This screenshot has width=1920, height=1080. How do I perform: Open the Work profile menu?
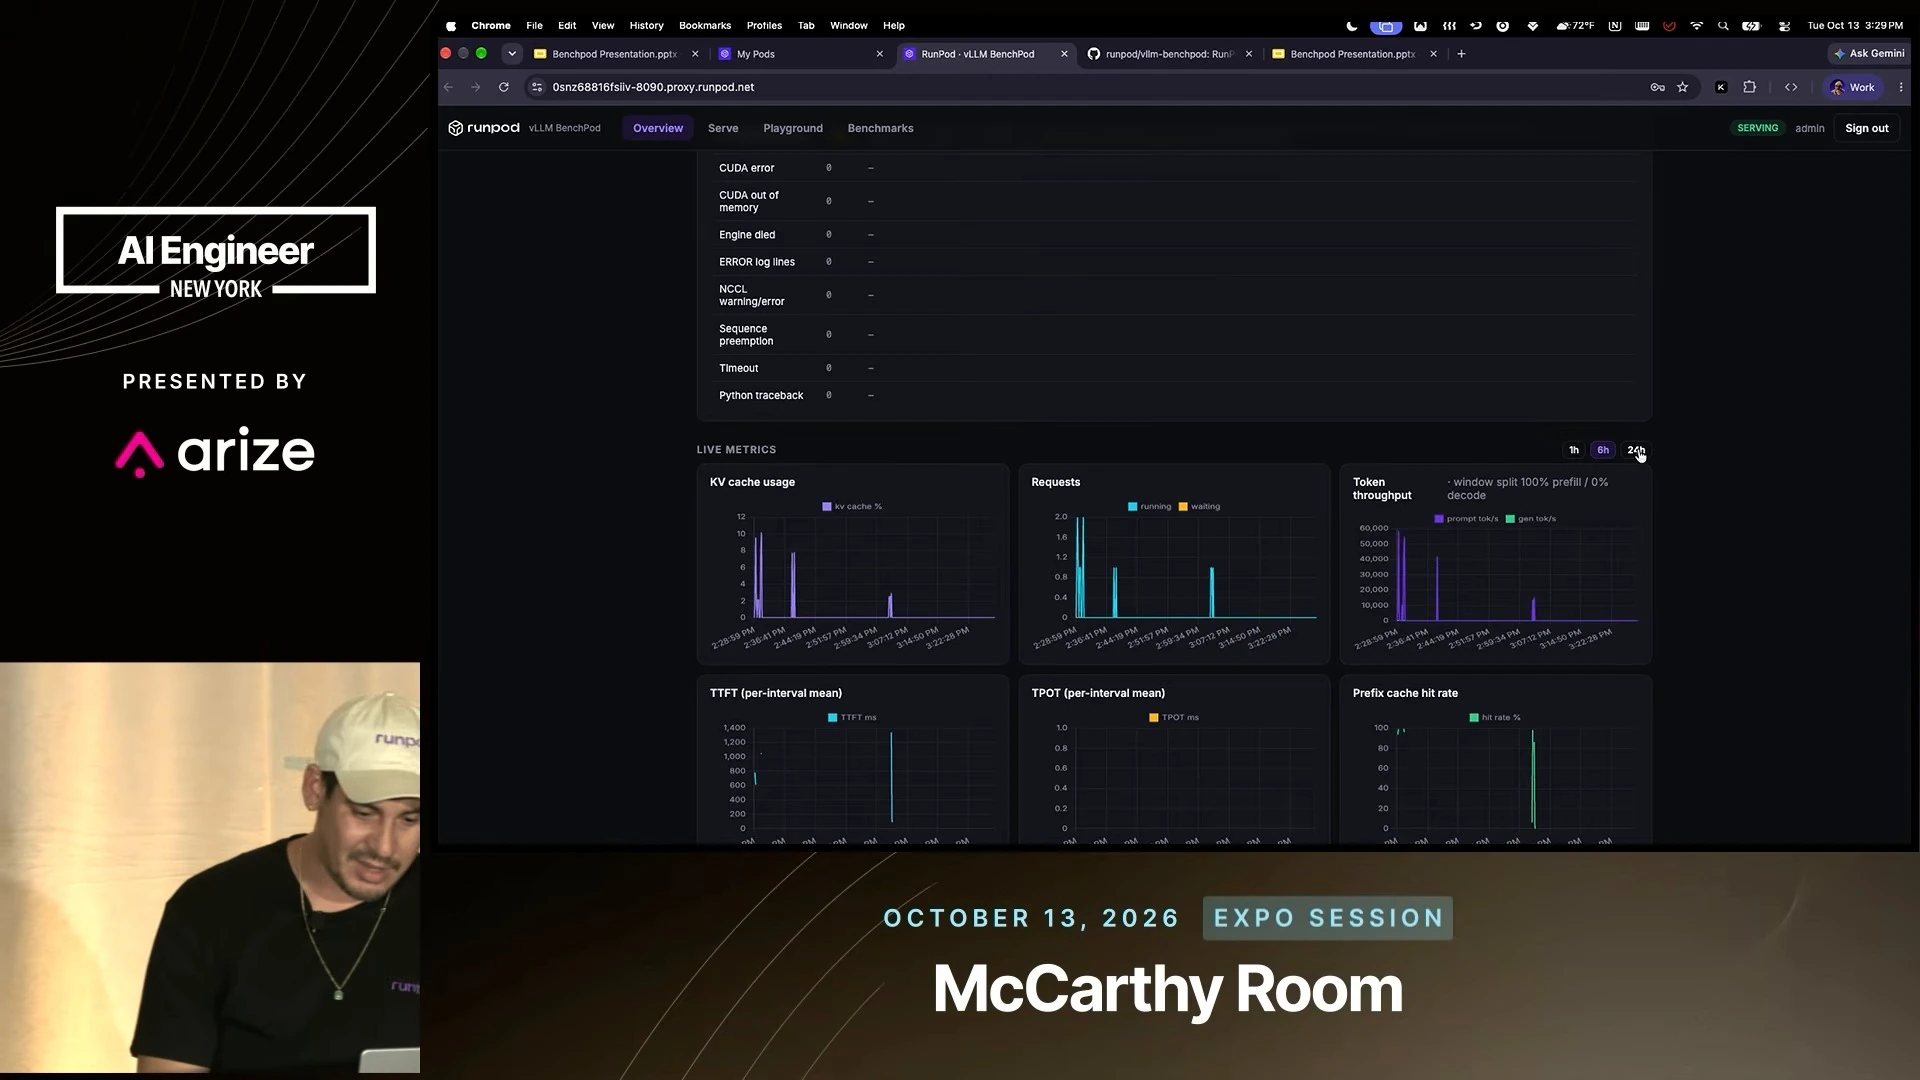coord(1853,87)
